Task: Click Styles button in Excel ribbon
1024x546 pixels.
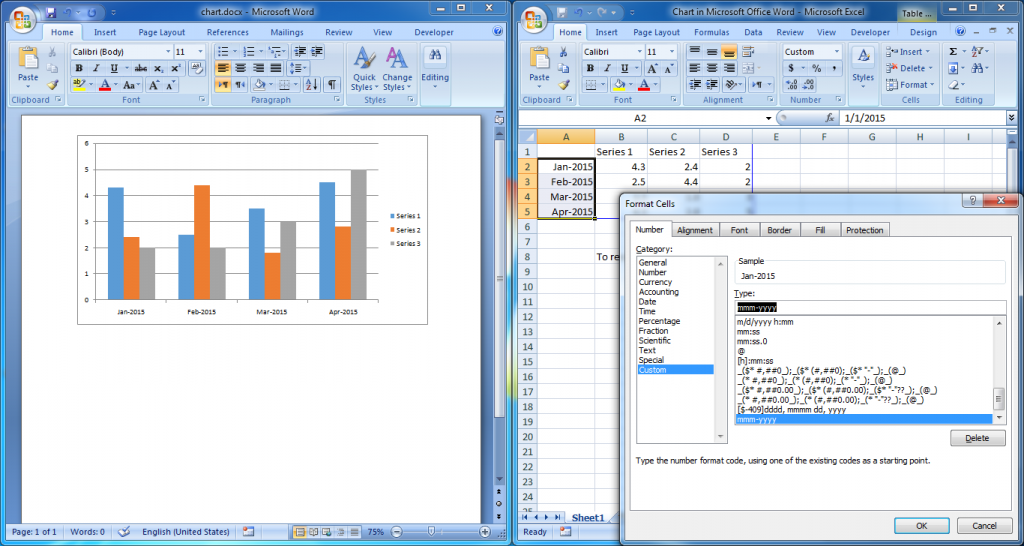Action: point(863,69)
